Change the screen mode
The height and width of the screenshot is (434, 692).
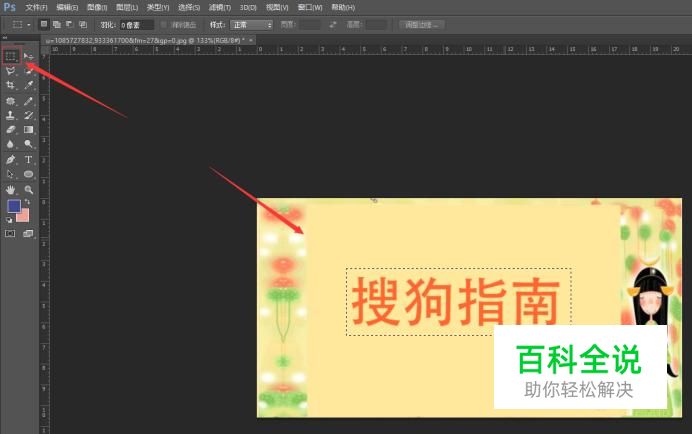(28, 234)
